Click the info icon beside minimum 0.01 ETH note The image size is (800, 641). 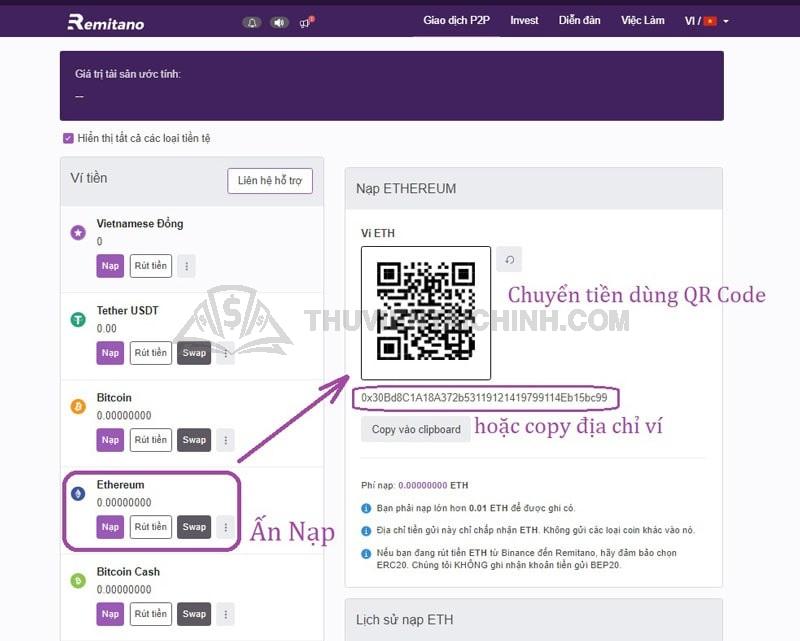(x=366, y=508)
